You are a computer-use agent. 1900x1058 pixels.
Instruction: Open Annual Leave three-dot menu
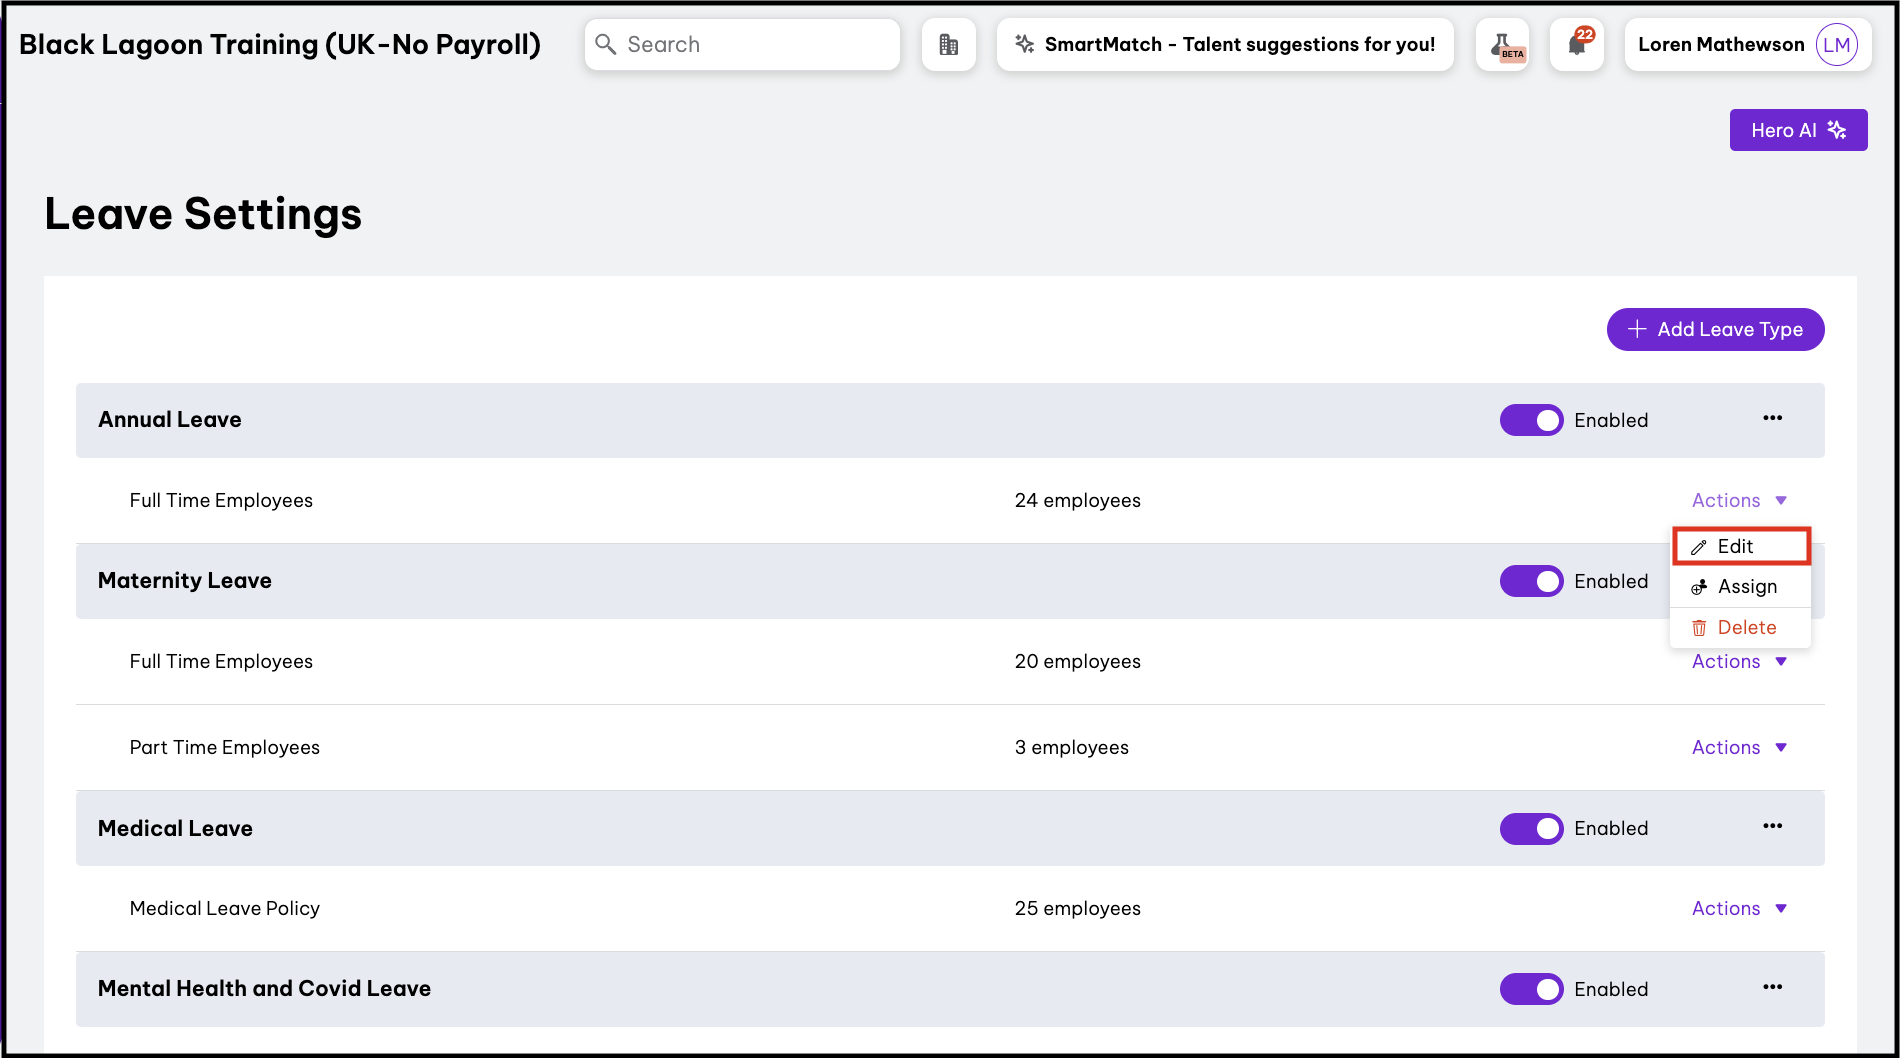1772,418
